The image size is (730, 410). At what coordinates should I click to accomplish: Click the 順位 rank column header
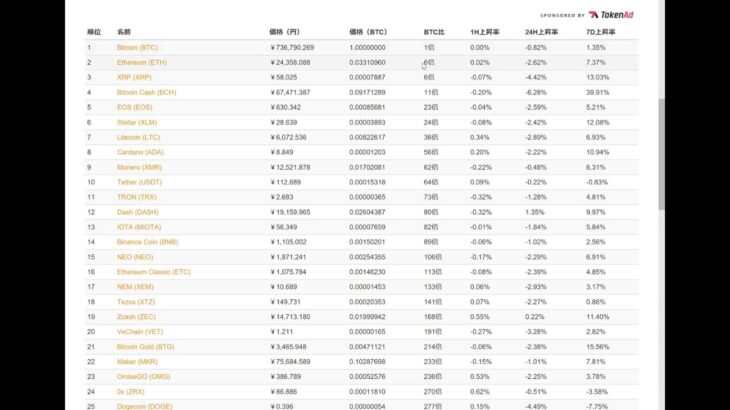coord(94,32)
